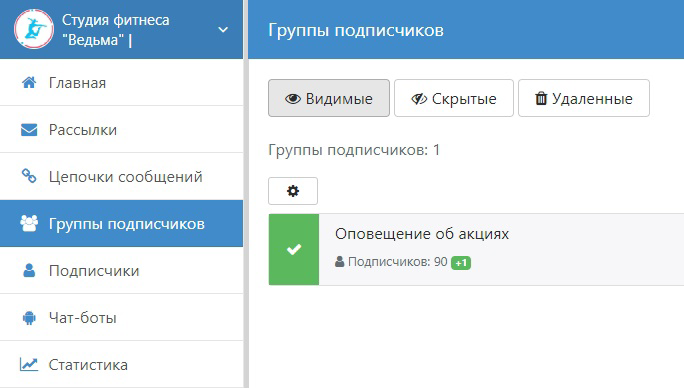Click the line chart icon for Статистика
The image size is (684, 388).
[29, 364]
